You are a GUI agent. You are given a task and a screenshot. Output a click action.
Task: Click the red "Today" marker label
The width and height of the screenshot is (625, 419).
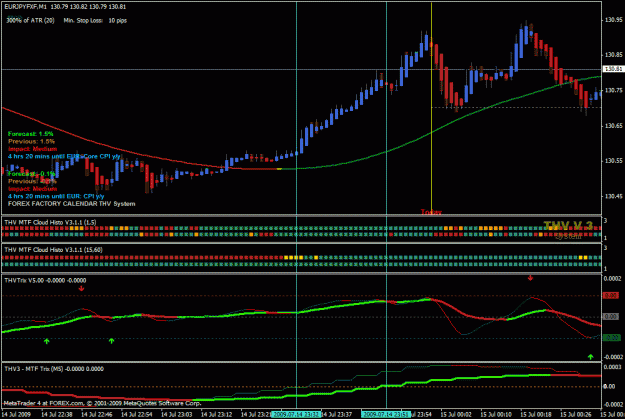431,212
